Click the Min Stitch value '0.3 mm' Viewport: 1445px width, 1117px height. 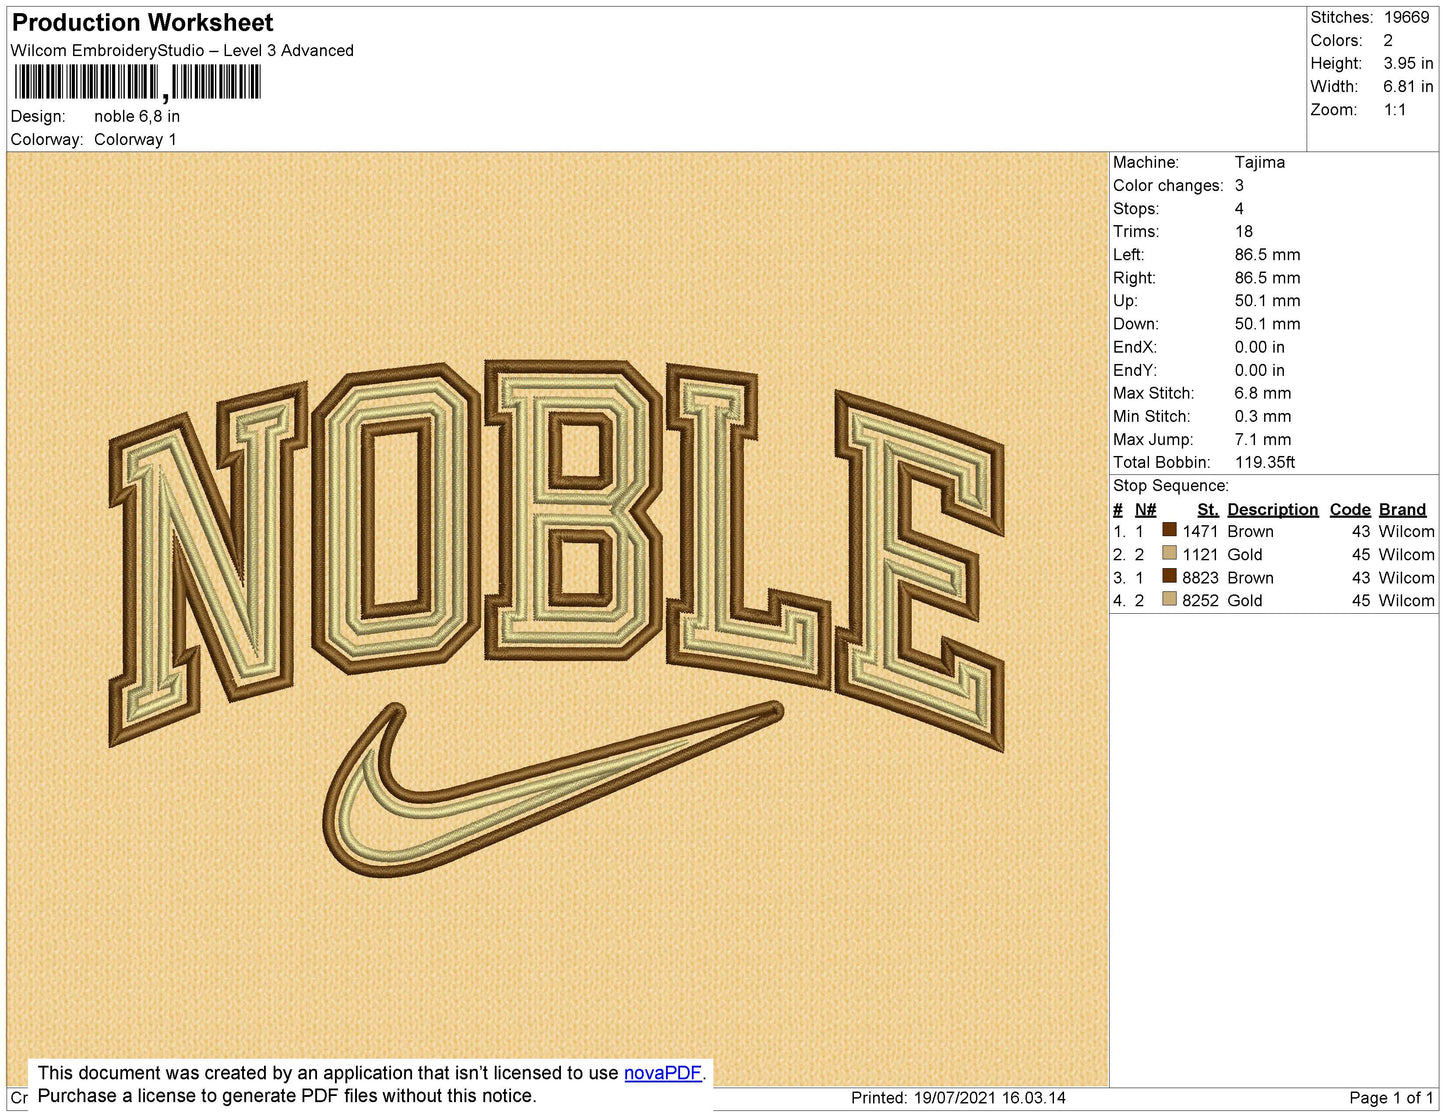pos(1263,416)
